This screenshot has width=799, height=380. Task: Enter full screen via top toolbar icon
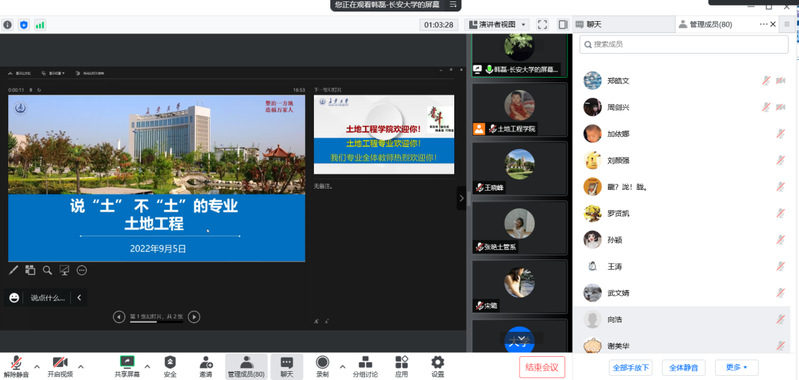pyautogui.click(x=542, y=24)
